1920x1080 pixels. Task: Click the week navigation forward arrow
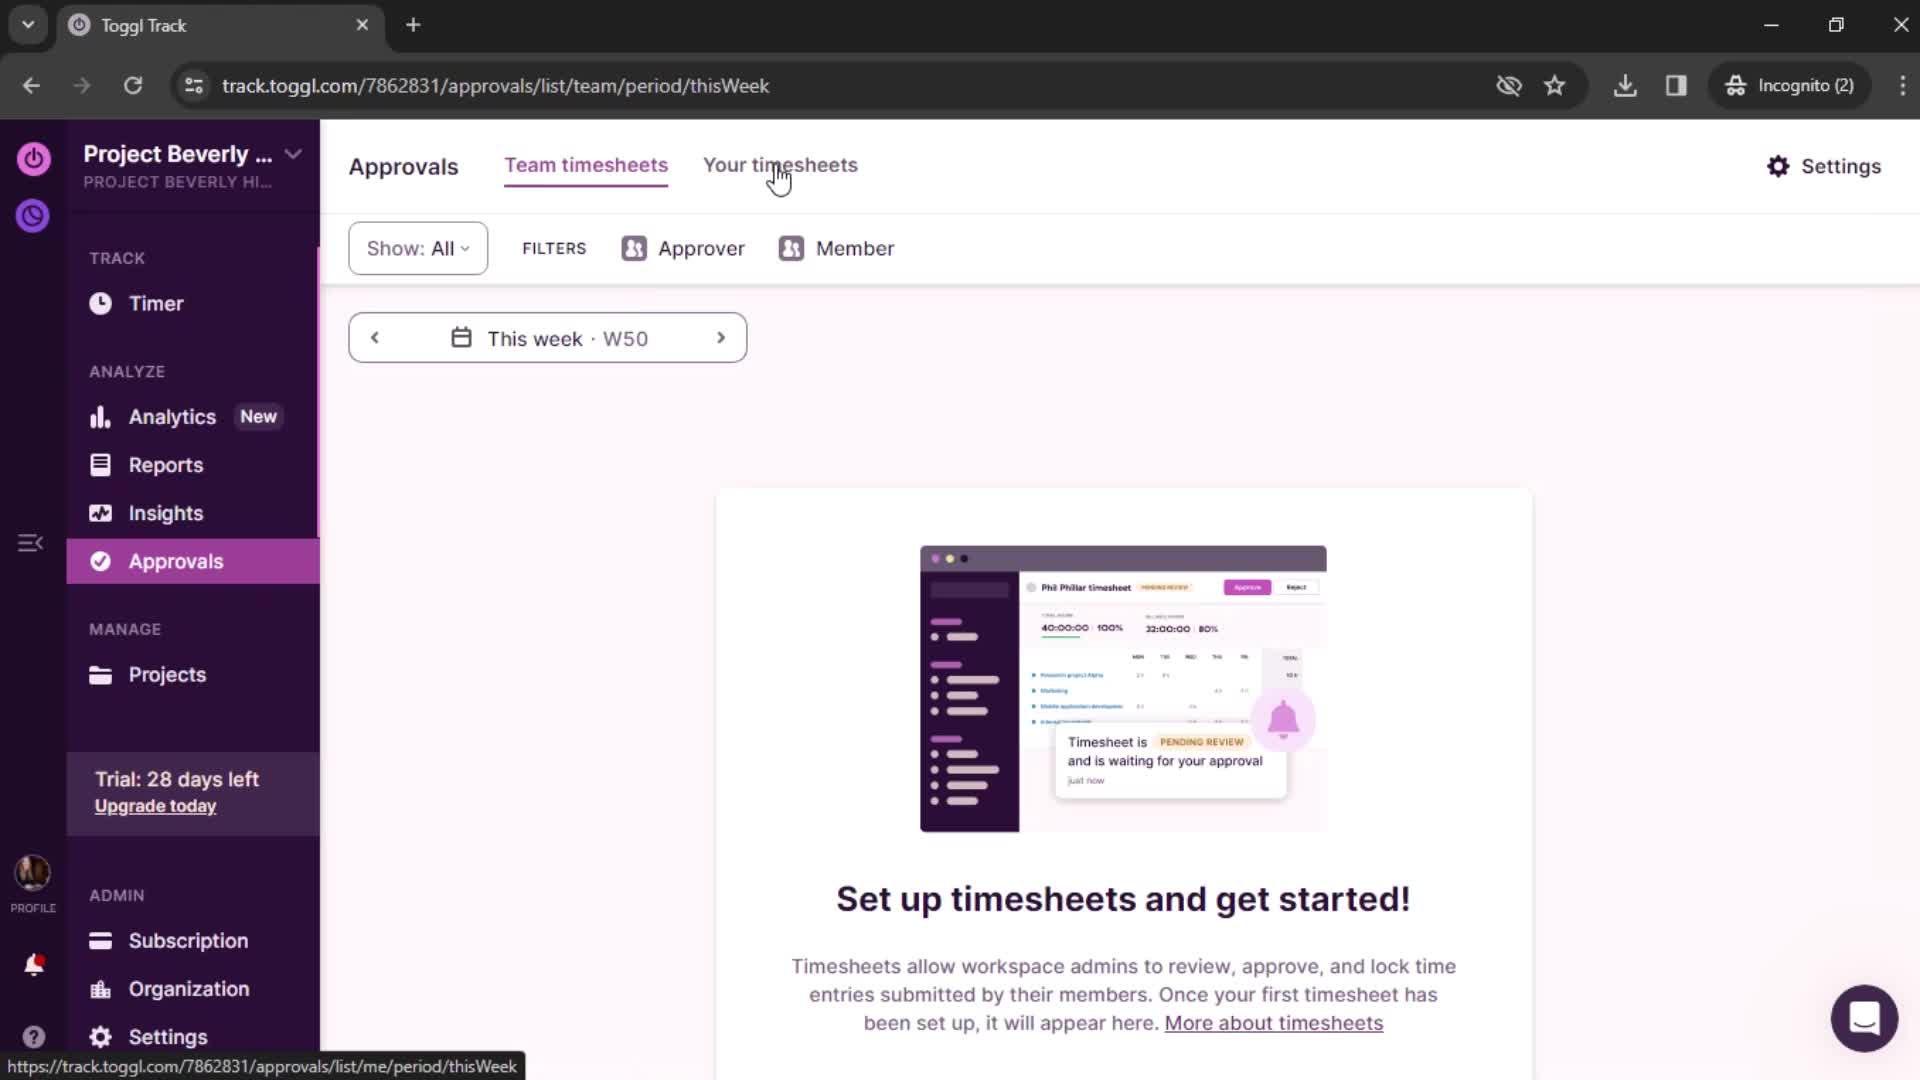pos(721,338)
